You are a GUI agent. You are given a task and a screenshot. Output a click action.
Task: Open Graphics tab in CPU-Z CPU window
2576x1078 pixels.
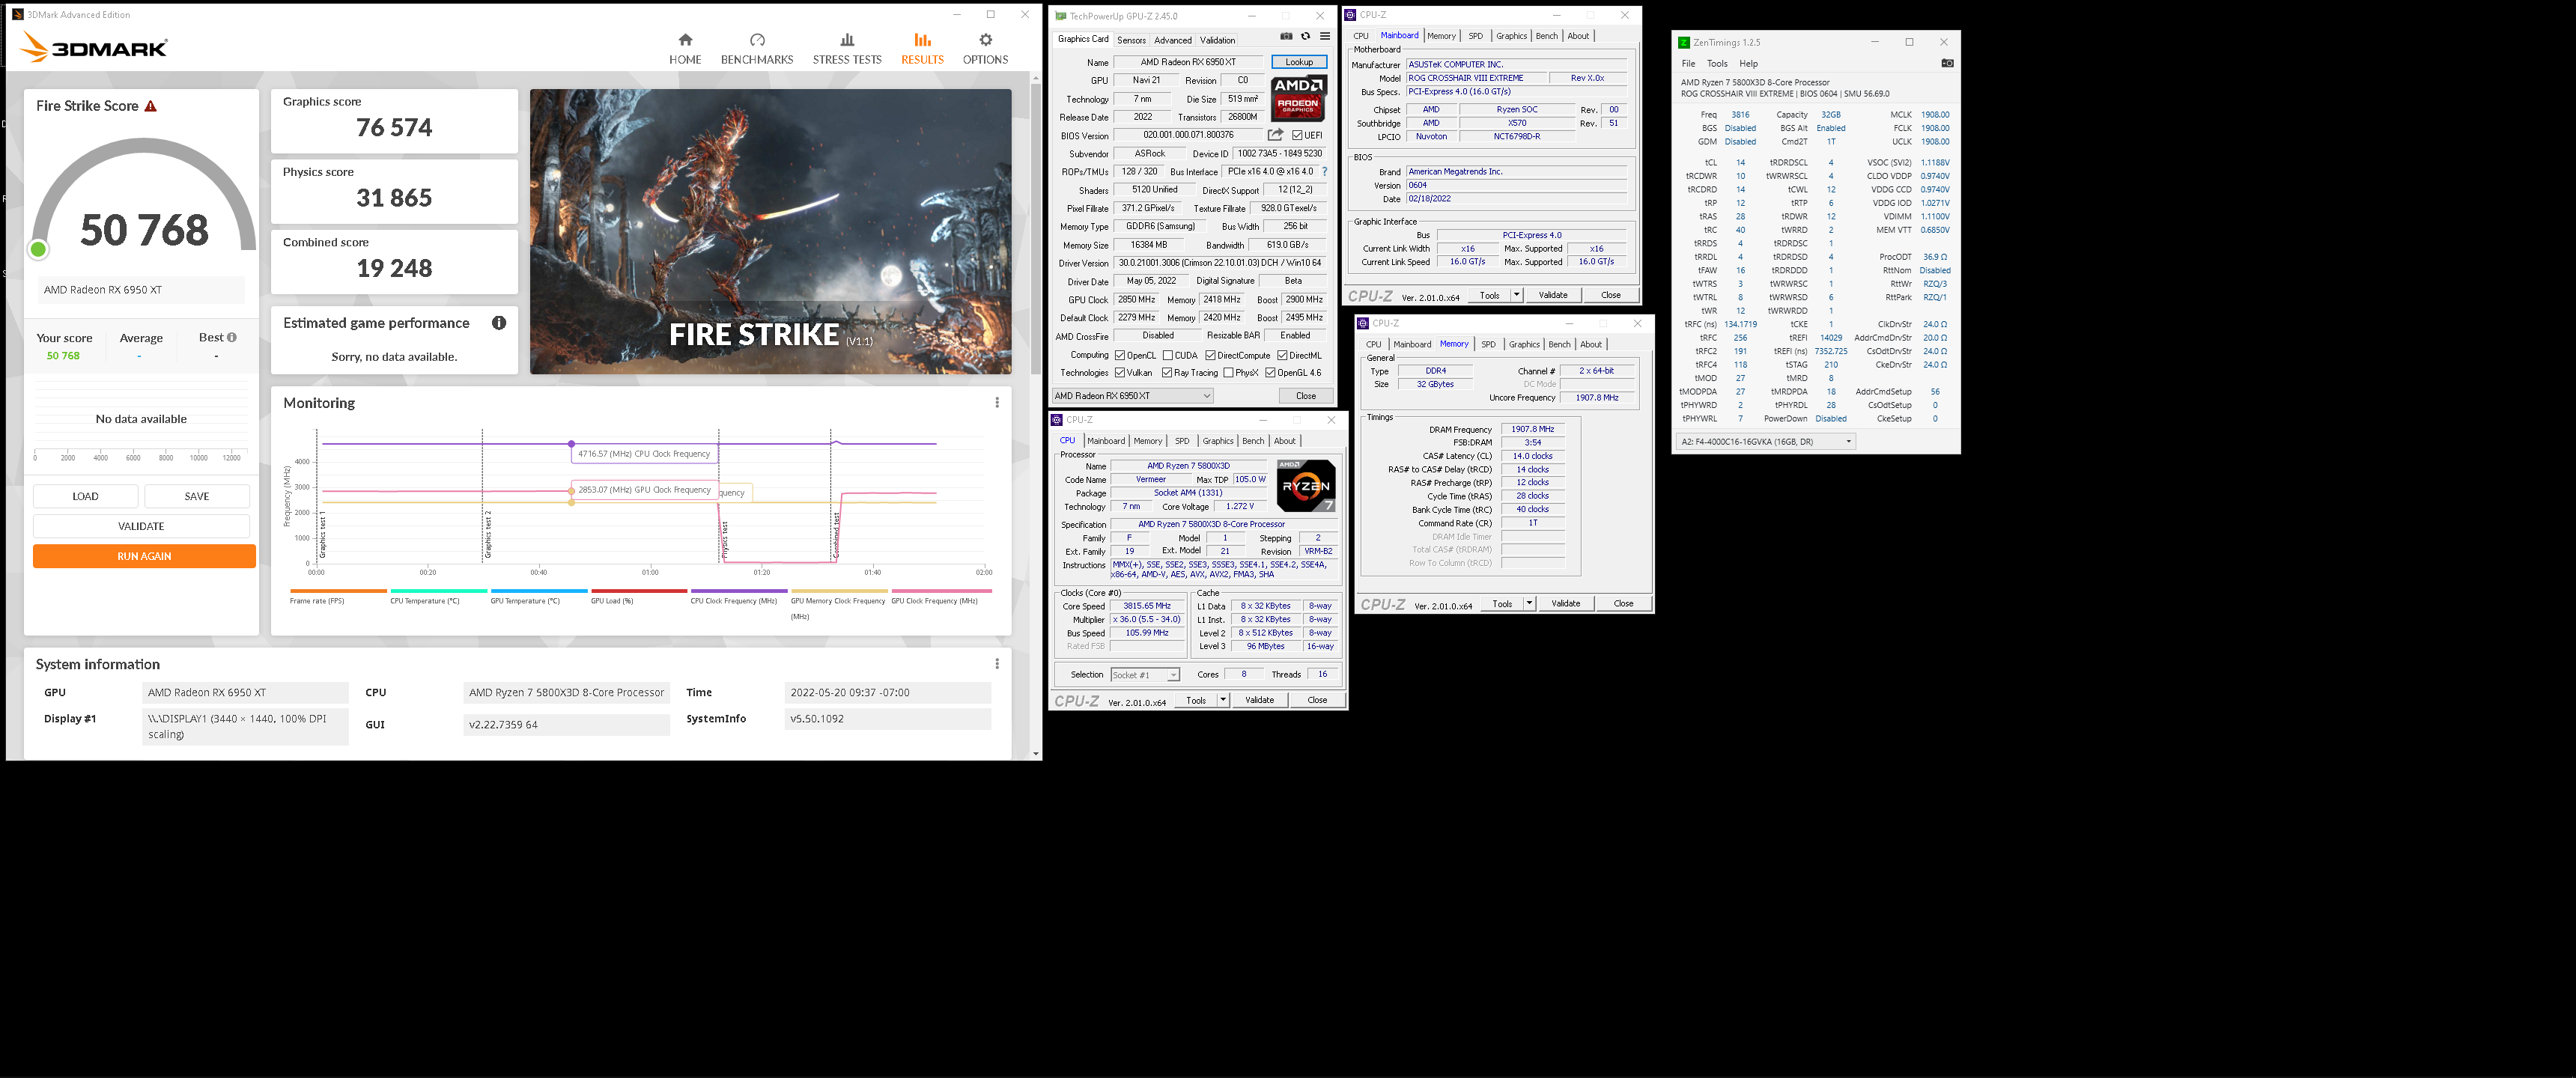(1217, 441)
